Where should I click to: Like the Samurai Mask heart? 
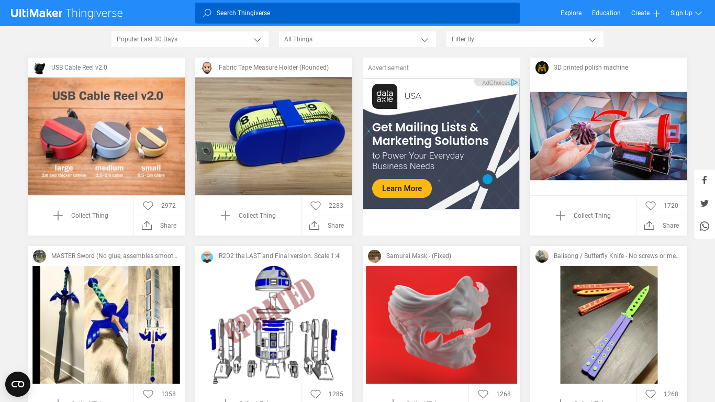click(483, 394)
